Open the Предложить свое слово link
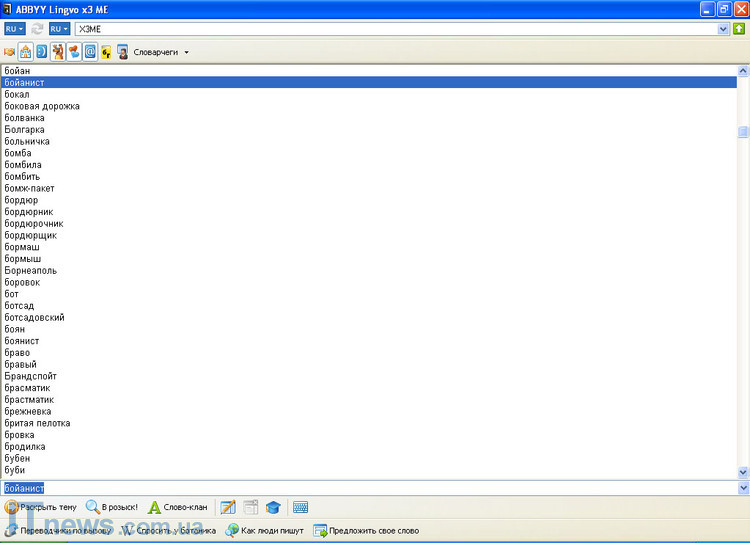 click(366, 530)
